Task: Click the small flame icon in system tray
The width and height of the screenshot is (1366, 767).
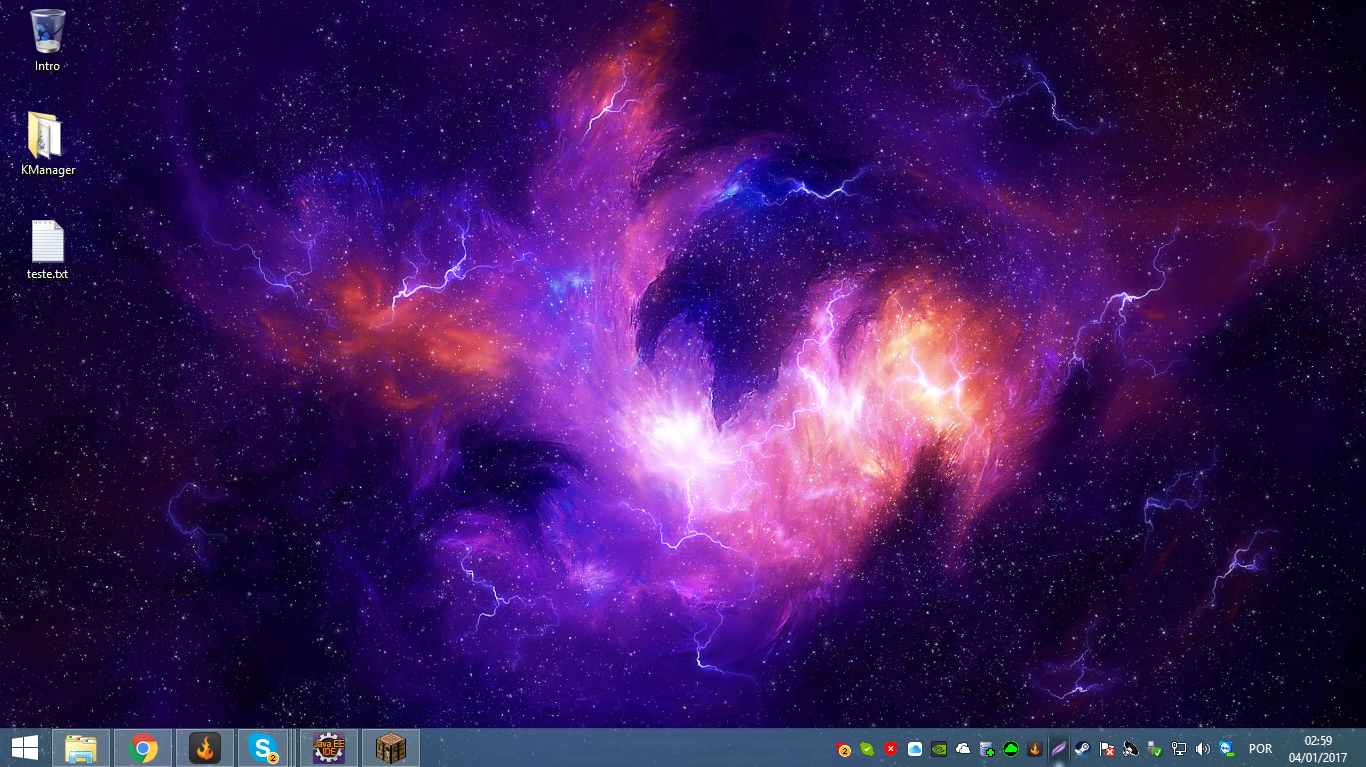Action: tap(1035, 749)
